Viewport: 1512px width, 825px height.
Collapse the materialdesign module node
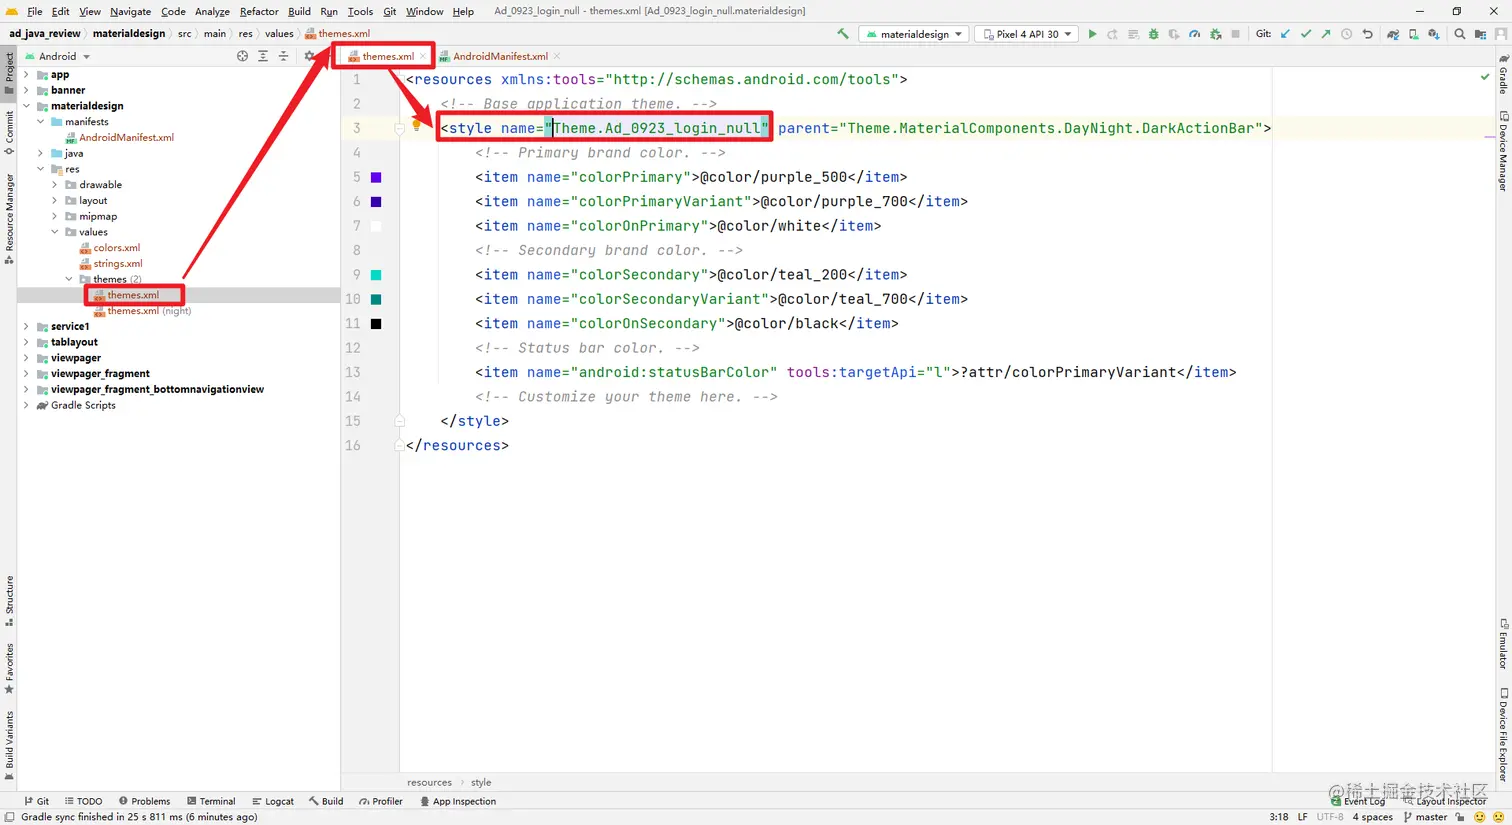coord(27,106)
